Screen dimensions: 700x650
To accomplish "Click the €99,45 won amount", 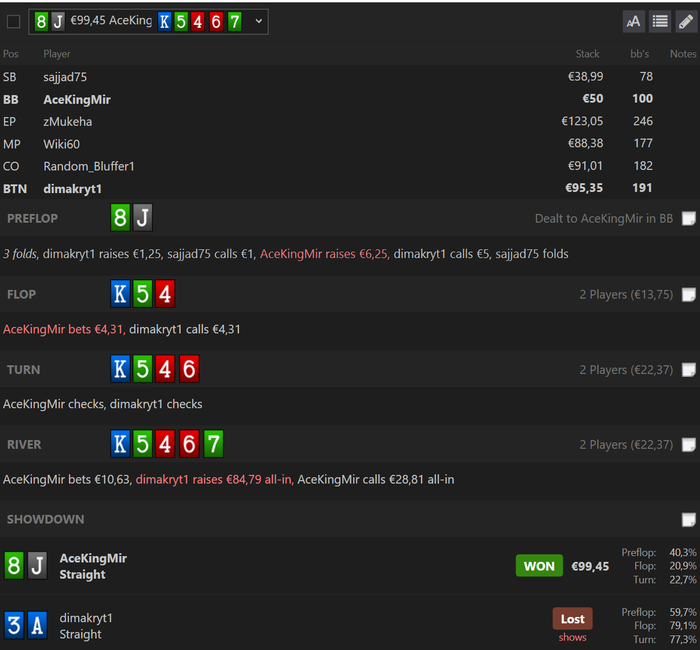I will coord(590,566).
